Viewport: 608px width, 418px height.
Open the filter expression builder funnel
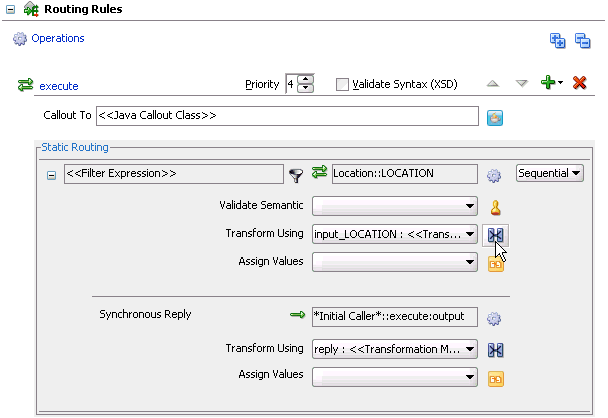click(296, 175)
